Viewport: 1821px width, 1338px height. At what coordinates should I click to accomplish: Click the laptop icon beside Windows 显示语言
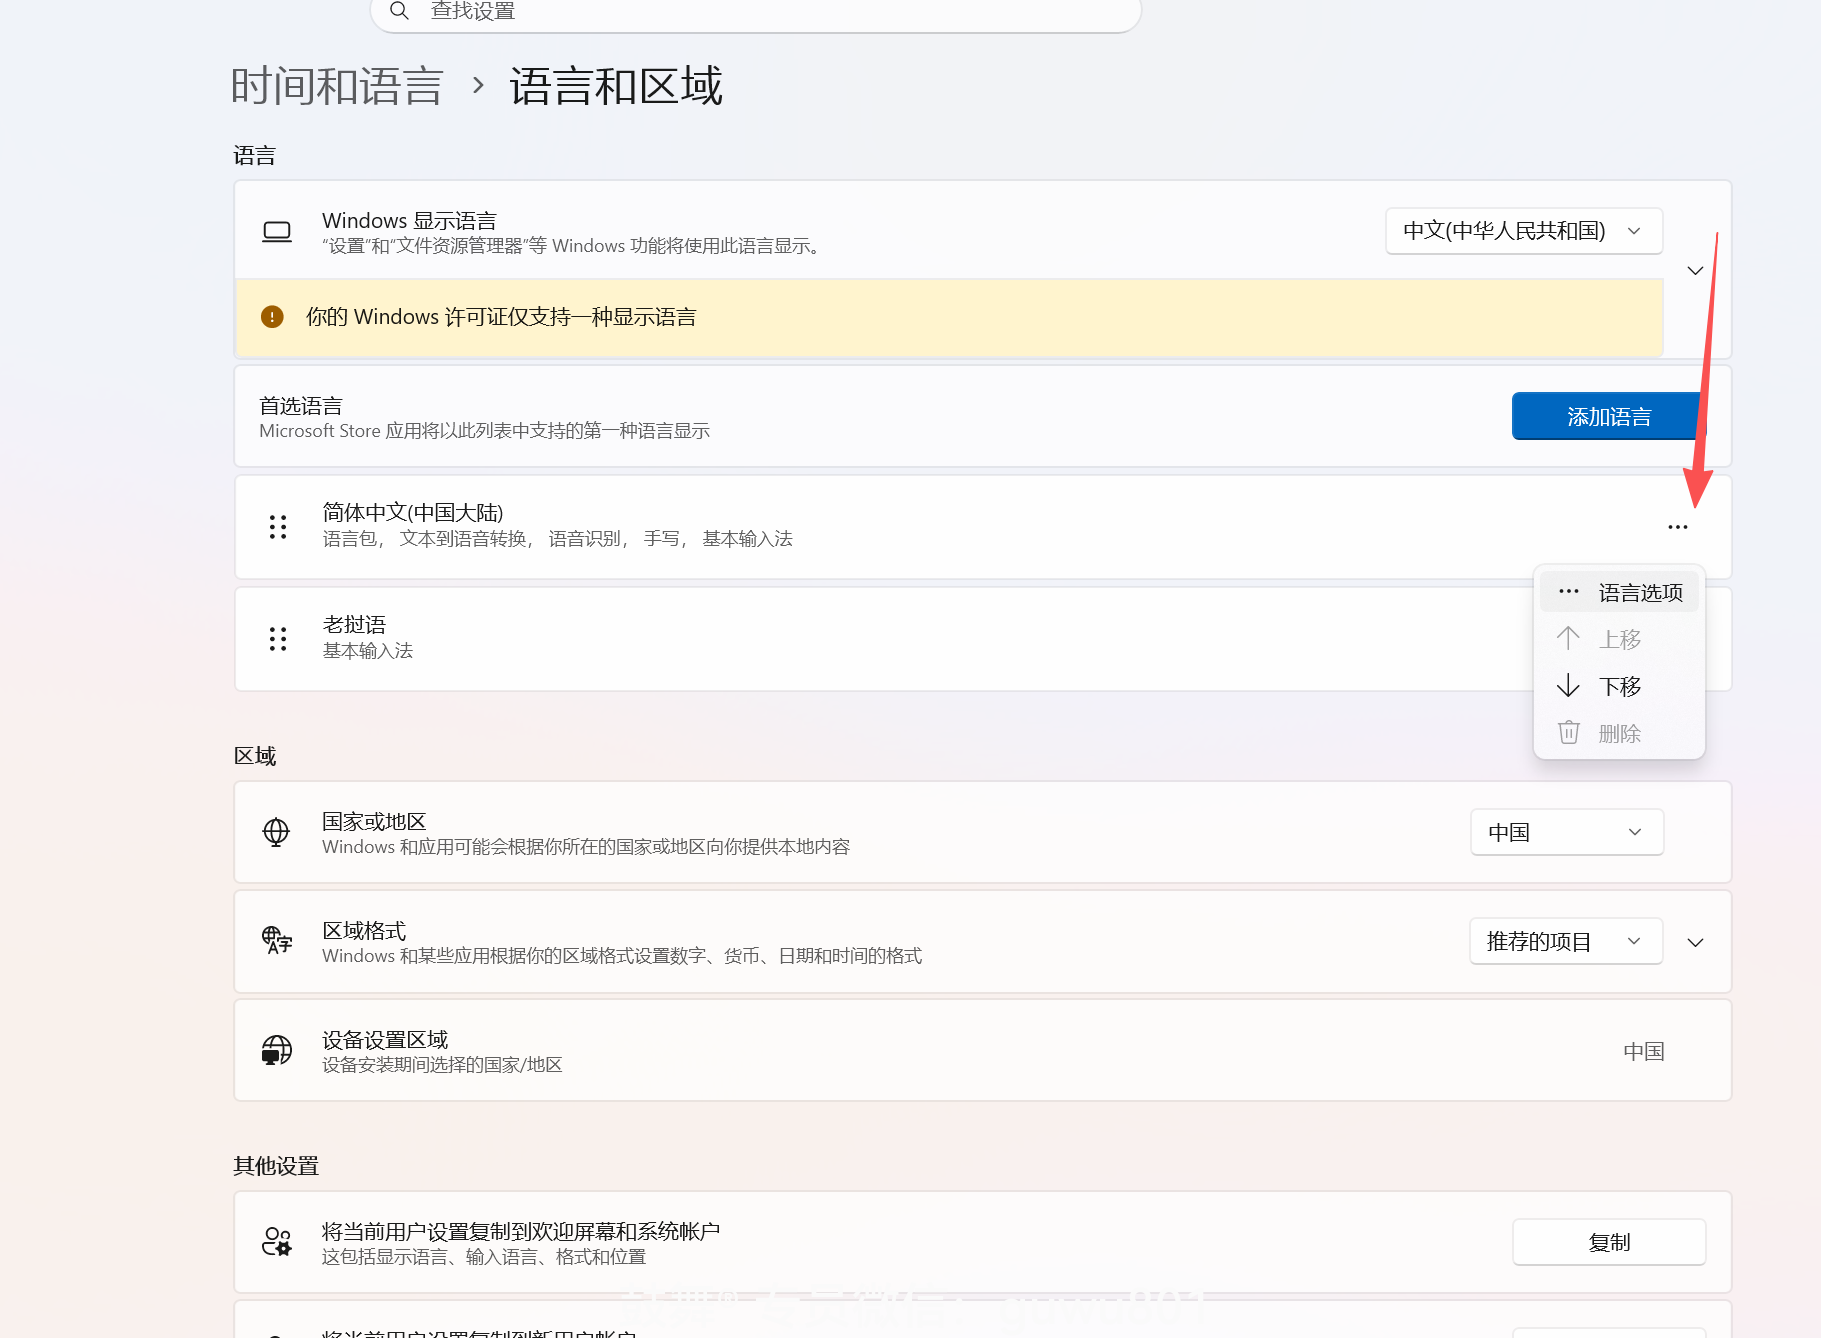(x=277, y=232)
